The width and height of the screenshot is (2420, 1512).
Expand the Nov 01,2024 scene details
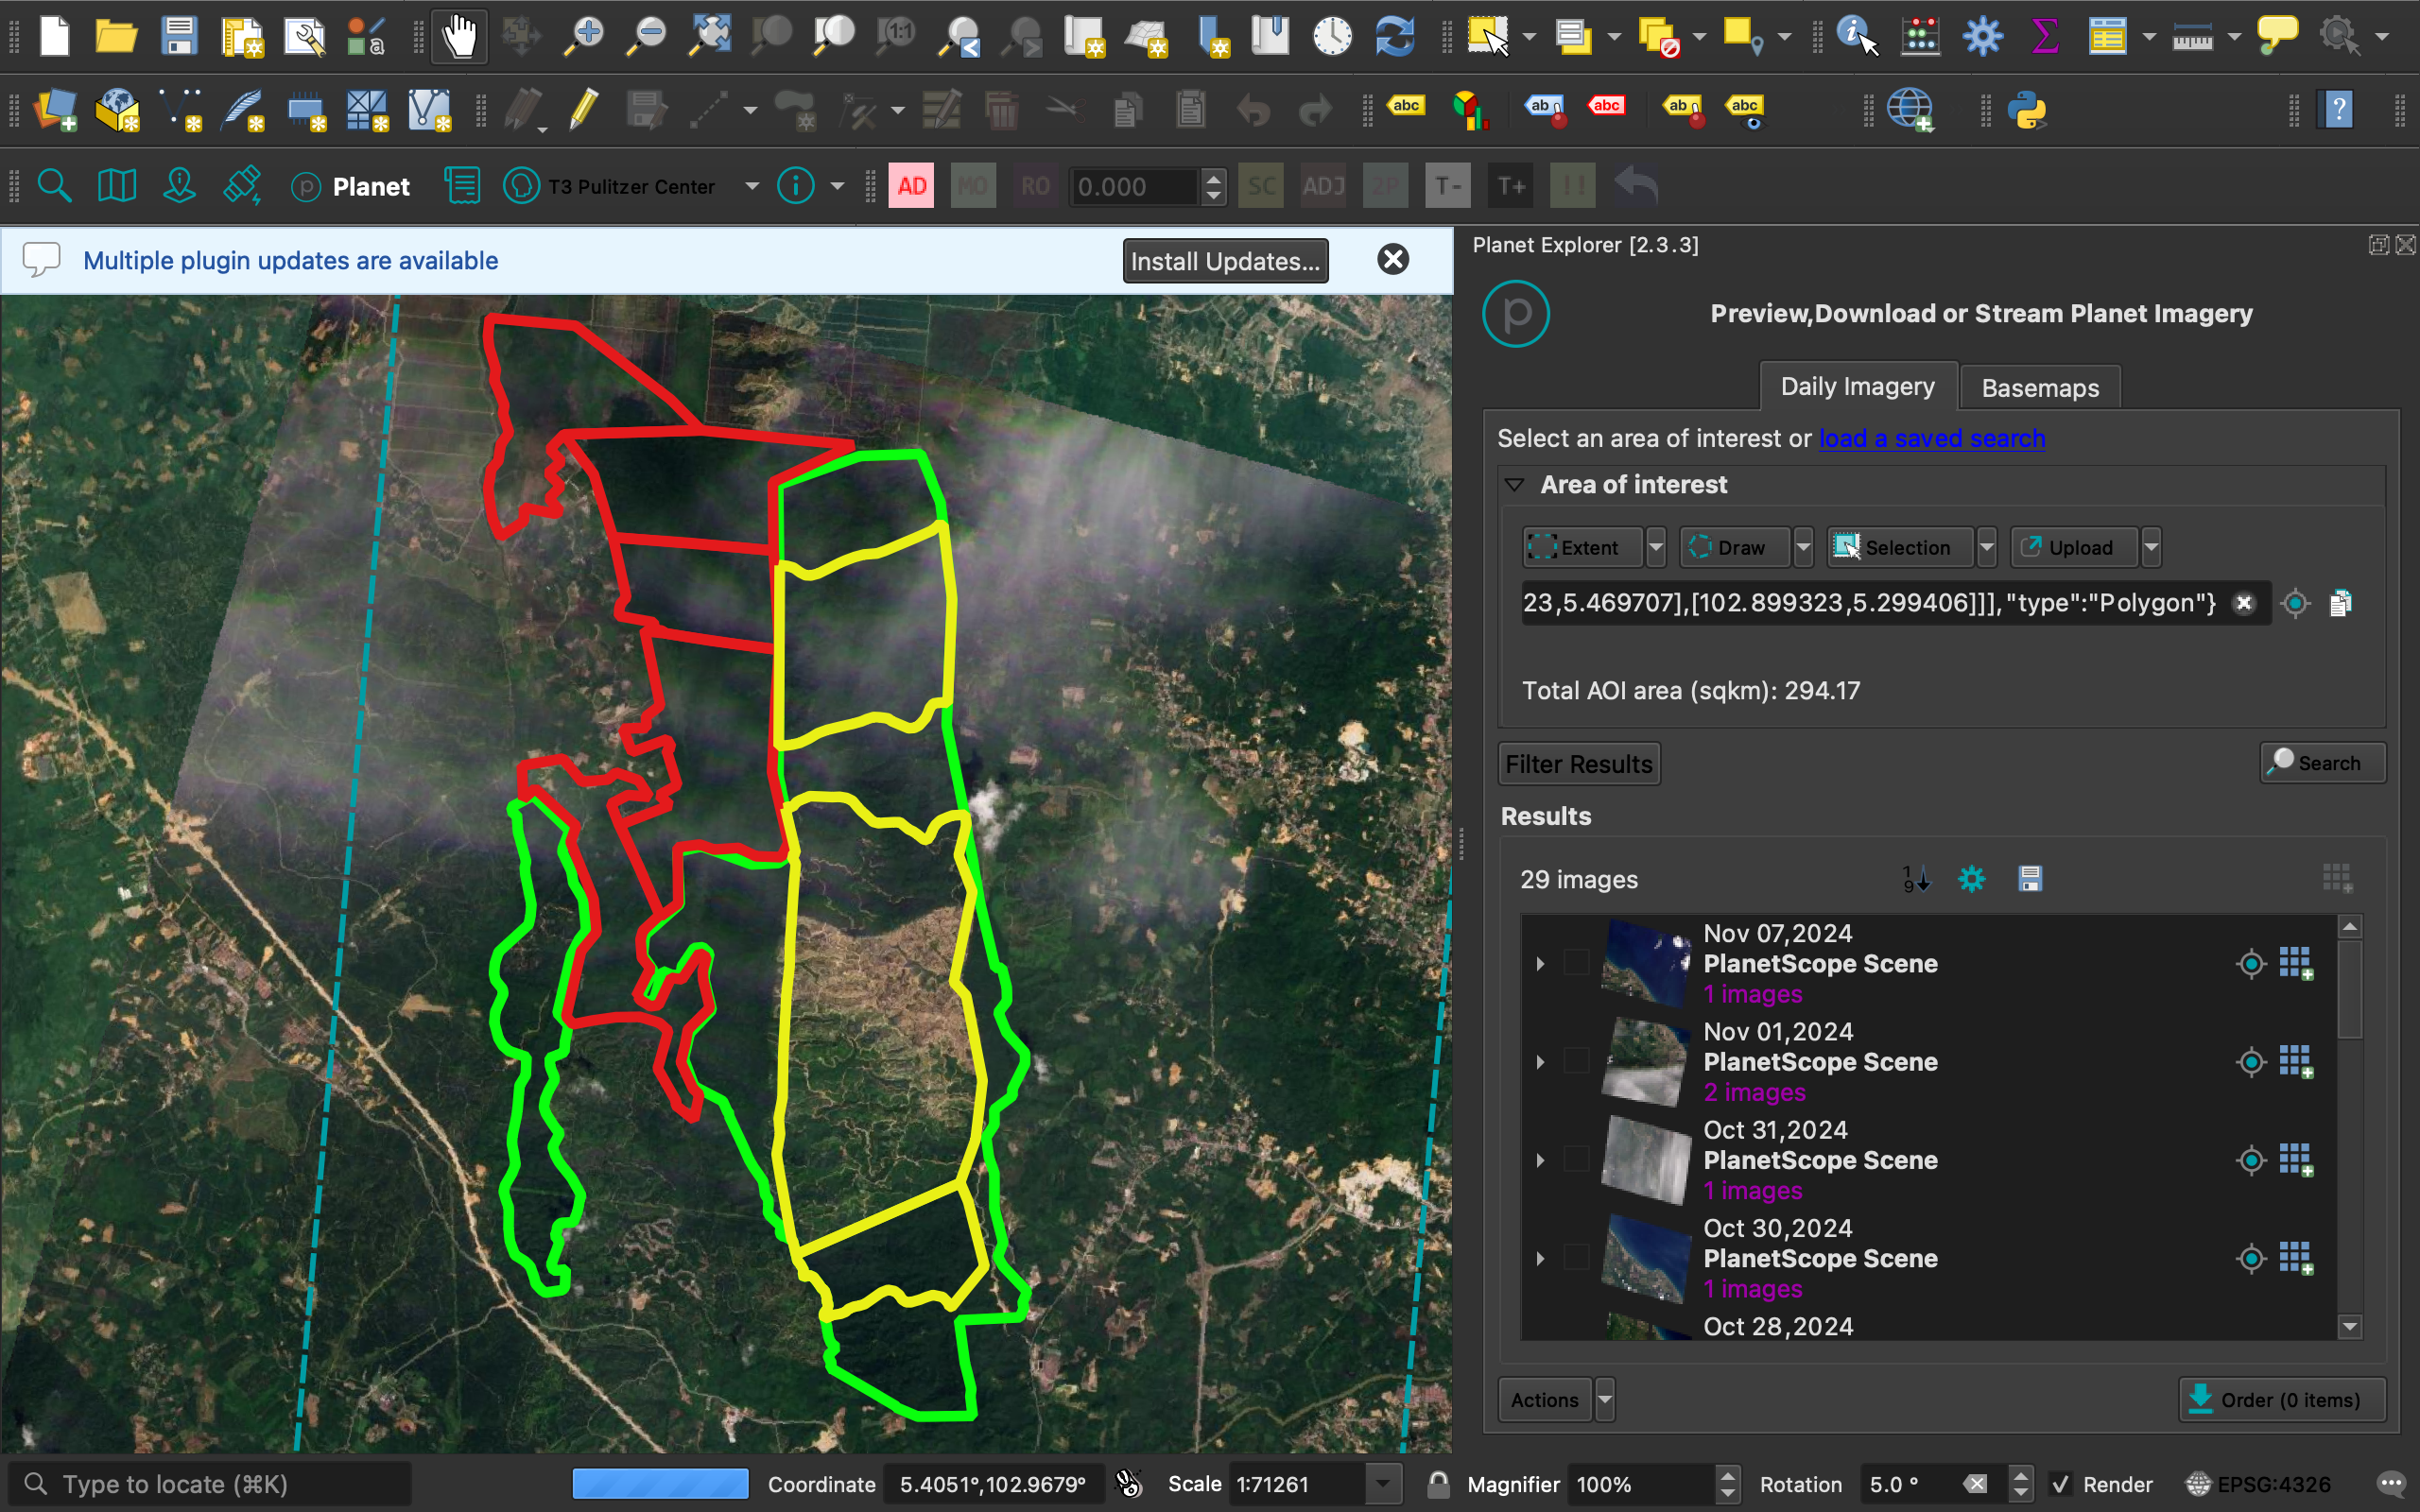[x=1540, y=1061]
